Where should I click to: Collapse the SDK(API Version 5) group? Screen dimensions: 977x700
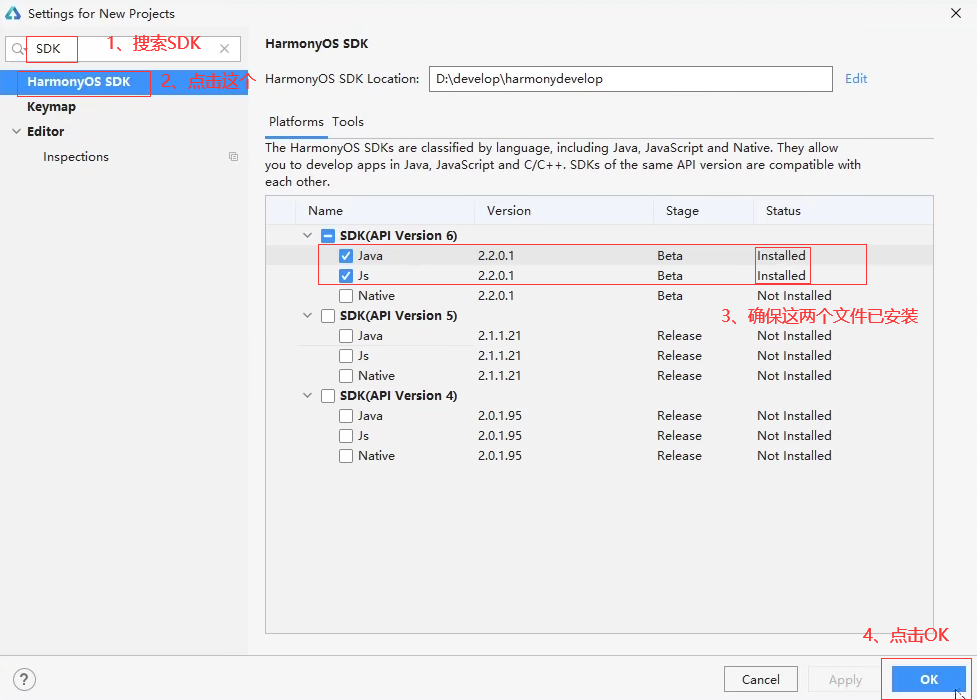pyautogui.click(x=307, y=315)
